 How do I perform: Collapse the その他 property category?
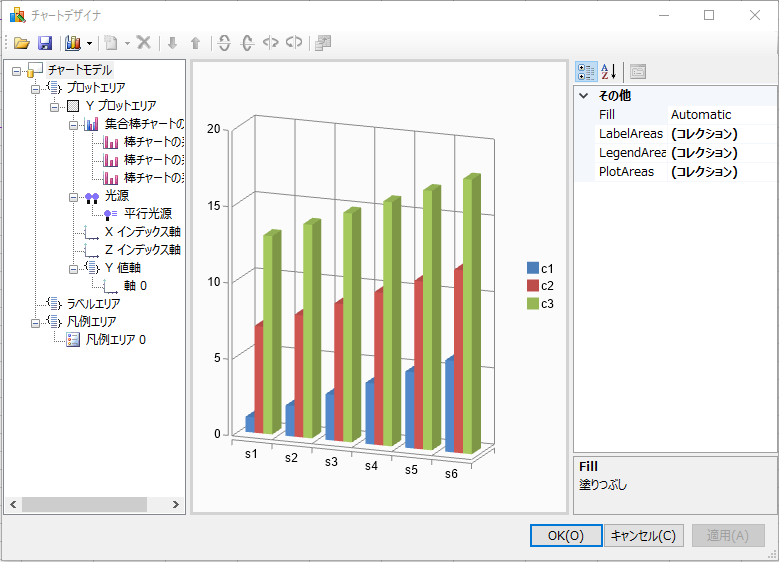[x=583, y=96]
